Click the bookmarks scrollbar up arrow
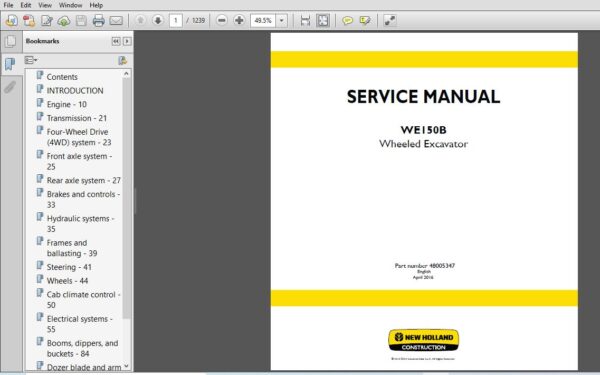600x375 pixels. point(126,73)
